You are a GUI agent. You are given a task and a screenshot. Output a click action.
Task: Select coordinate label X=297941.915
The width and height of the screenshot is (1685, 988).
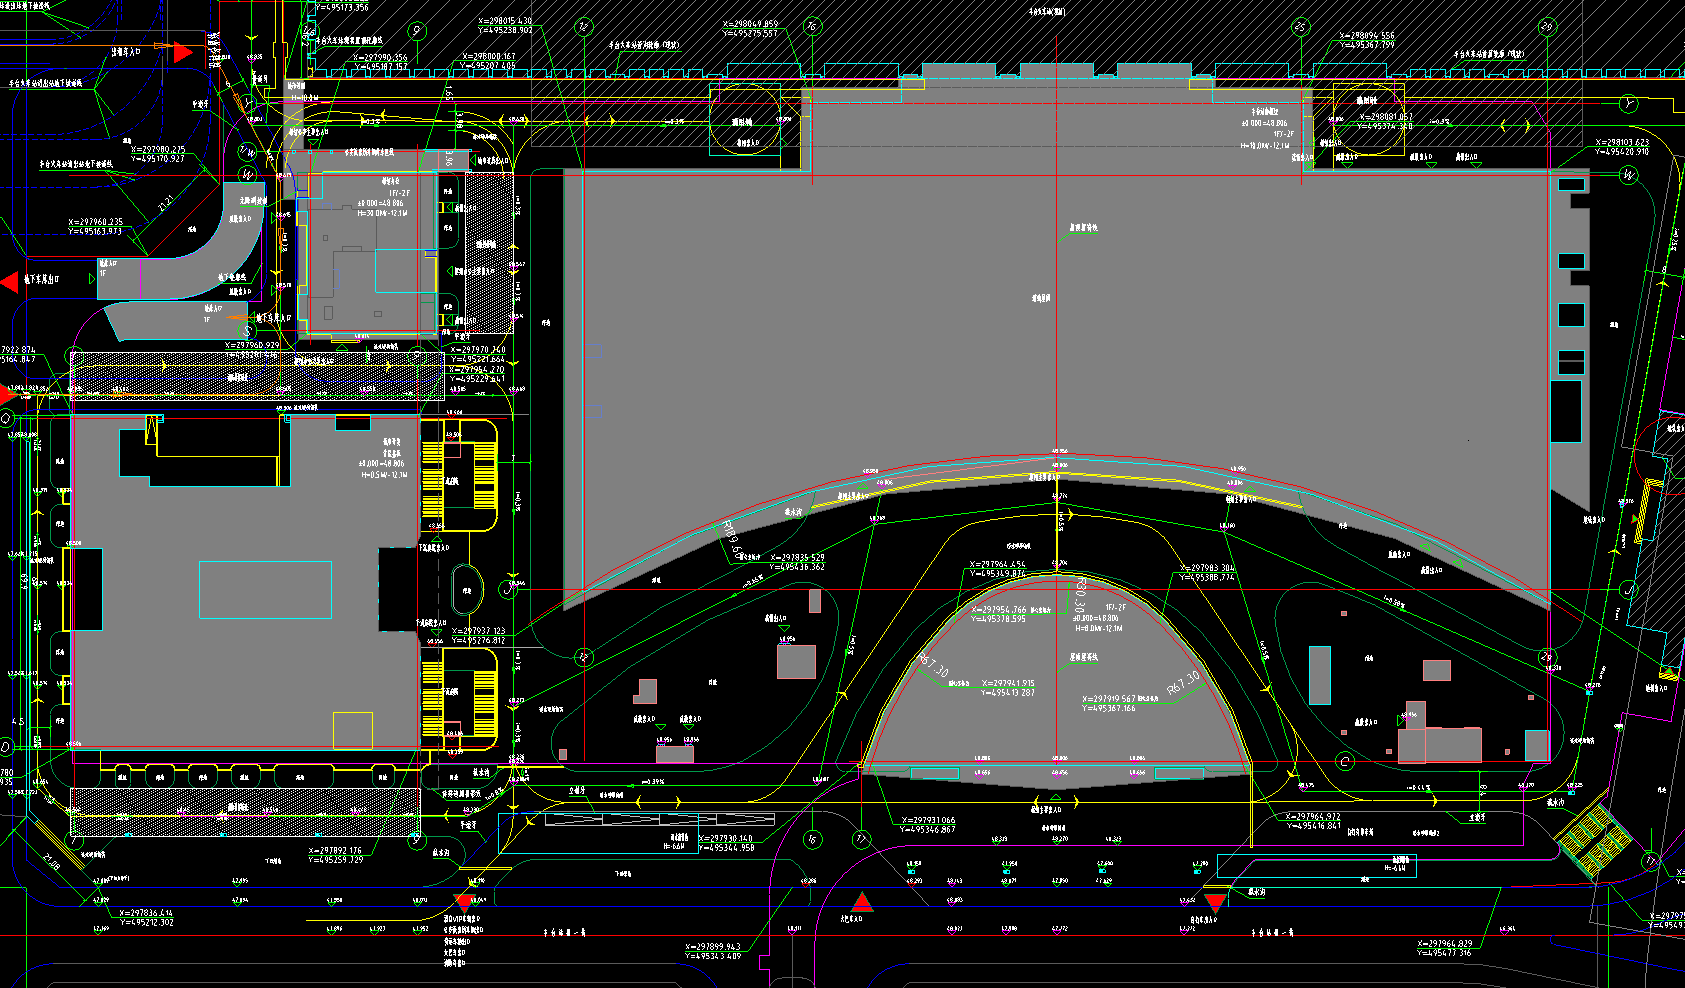pos(1007,684)
